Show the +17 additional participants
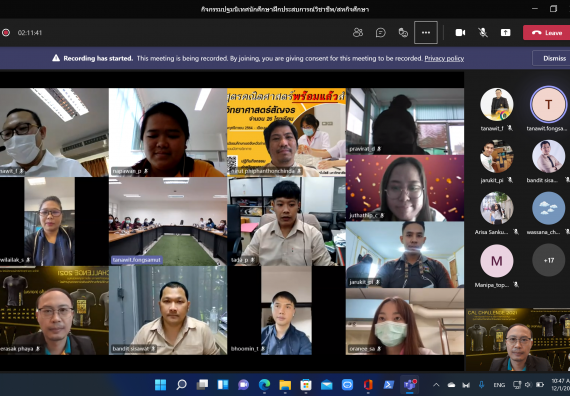570x396 pixels. 548,260
